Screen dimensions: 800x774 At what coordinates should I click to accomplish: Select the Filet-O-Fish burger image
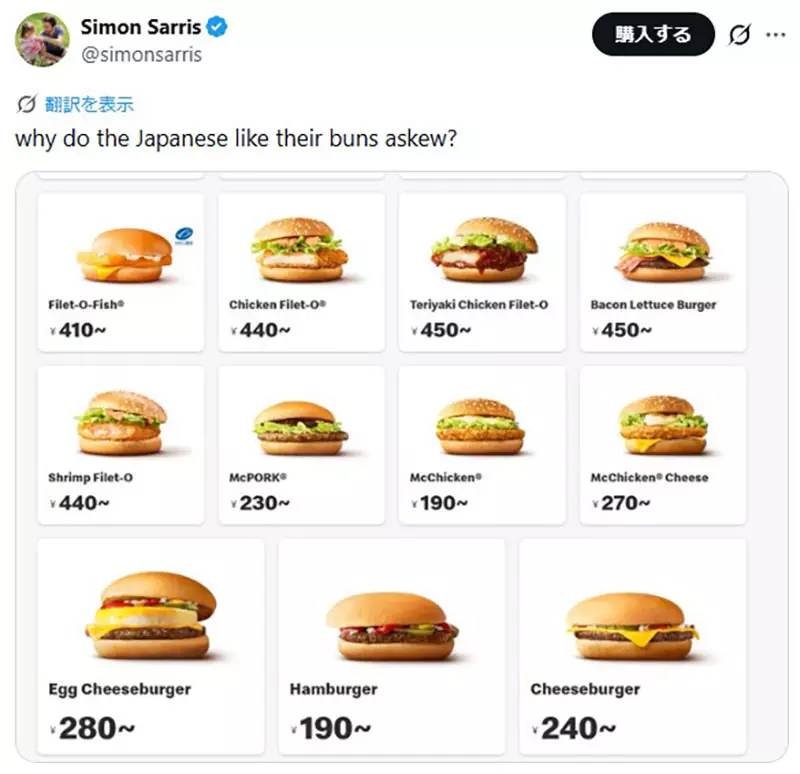tap(124, 255)
